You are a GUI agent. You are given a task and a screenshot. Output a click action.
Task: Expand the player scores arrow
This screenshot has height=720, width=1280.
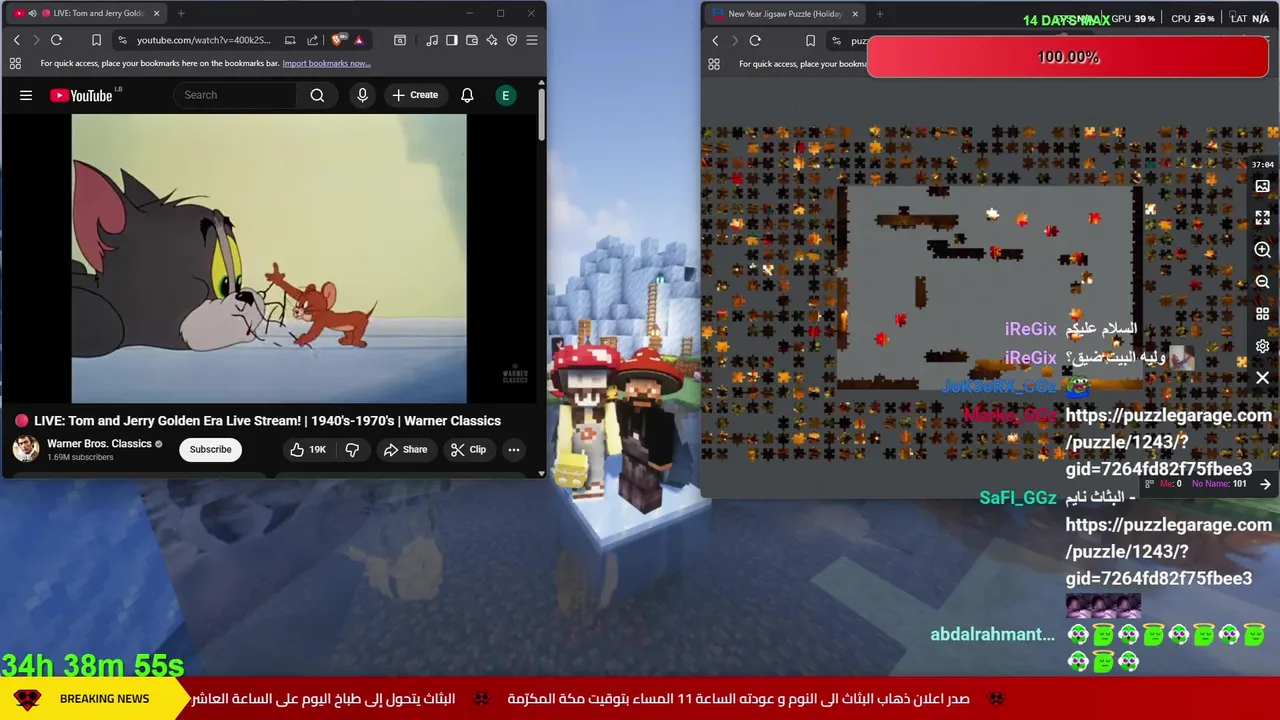click(1265, 484)
